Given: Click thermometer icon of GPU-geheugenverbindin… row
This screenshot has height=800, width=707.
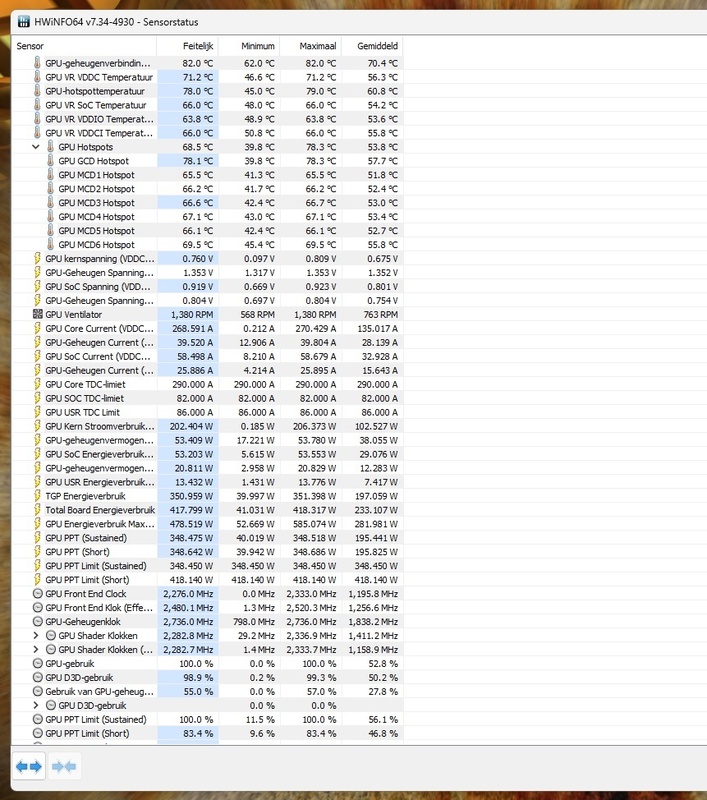Looking at the screenshot, I should (x=37, y=63).
